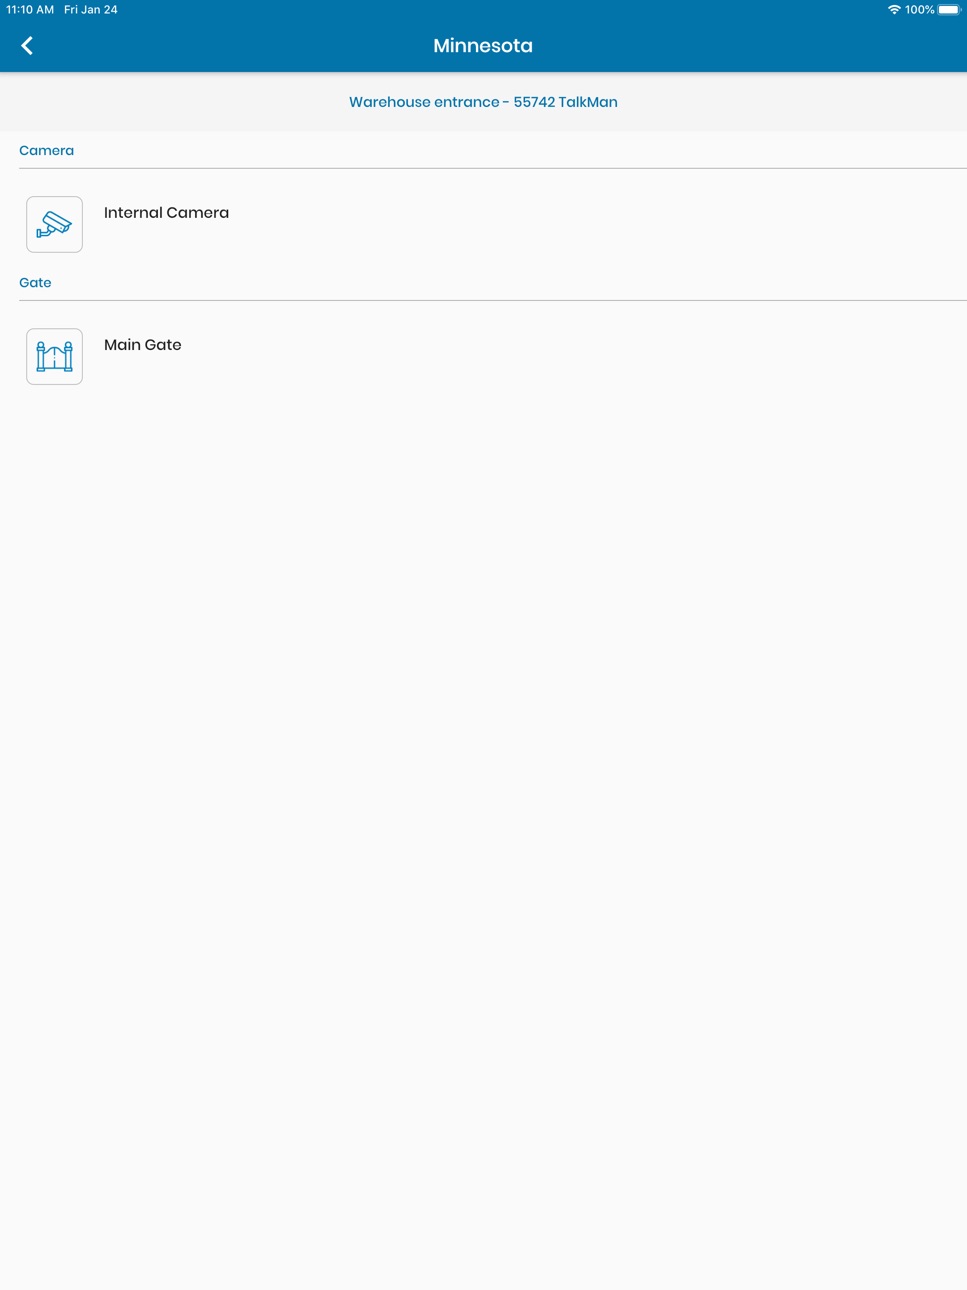Screen dimensions: 967x1290
Task: Tap the Gate section heading
Action: (35, 282)
